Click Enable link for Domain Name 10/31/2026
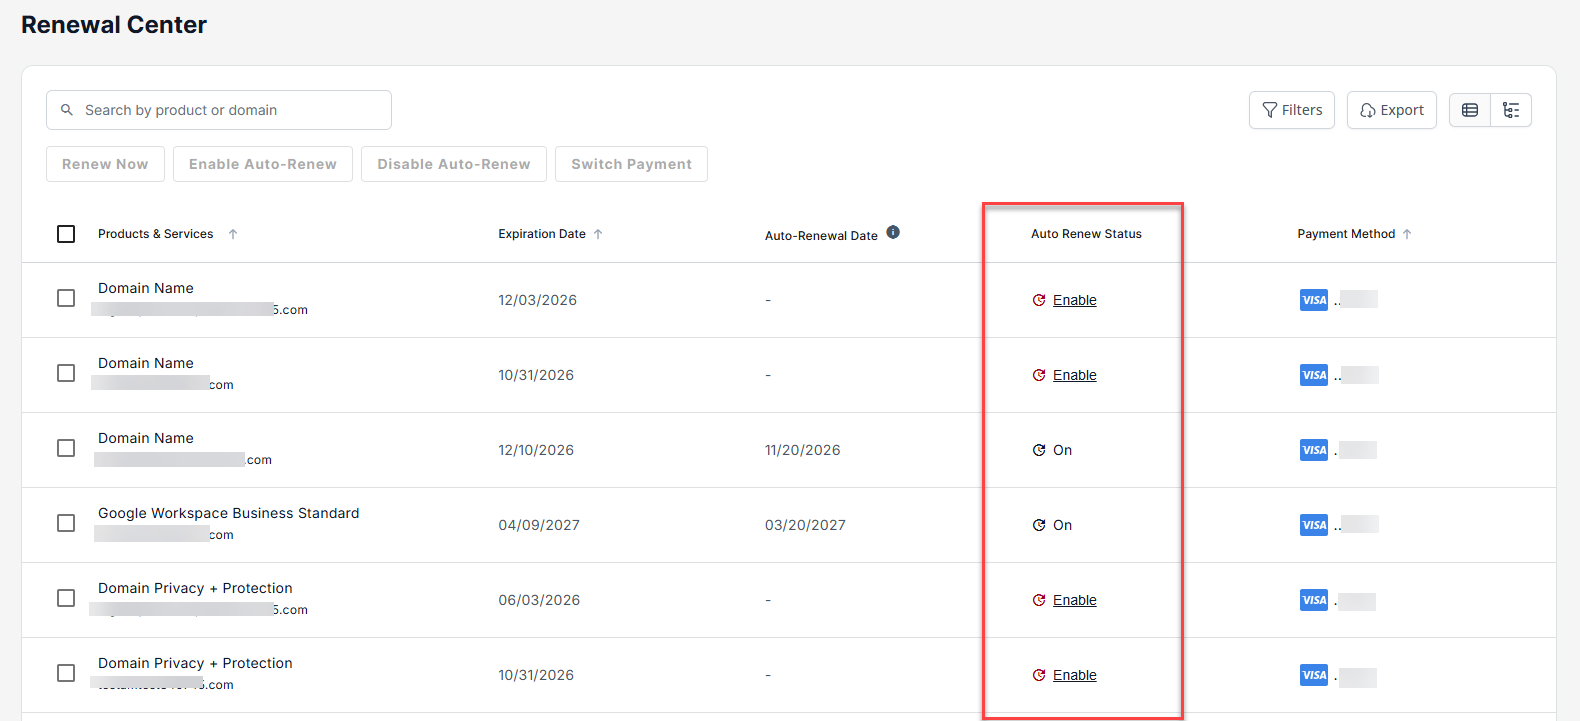The height and width of the screenshot is (721, 1580). 1075,375
